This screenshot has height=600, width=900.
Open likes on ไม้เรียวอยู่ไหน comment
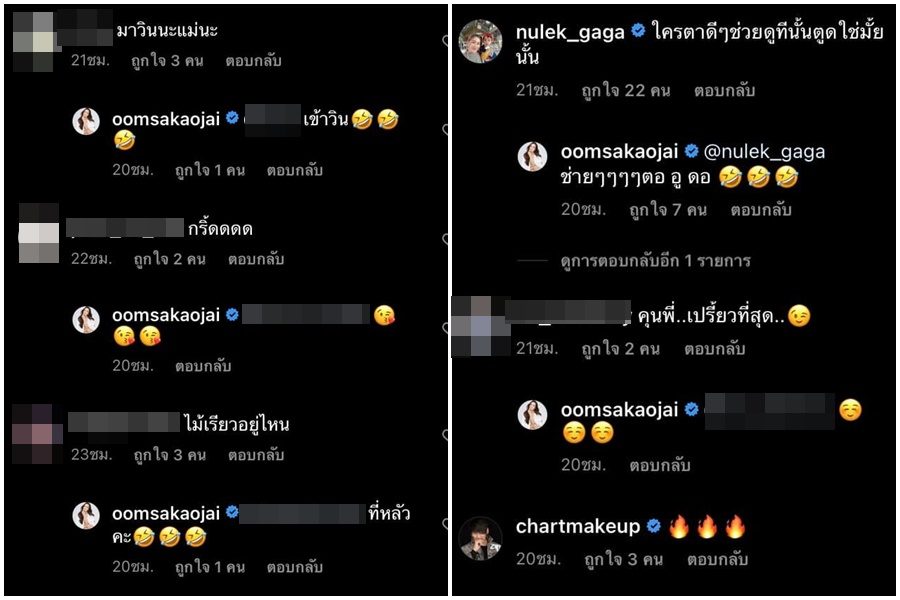[x=169, y=455]
